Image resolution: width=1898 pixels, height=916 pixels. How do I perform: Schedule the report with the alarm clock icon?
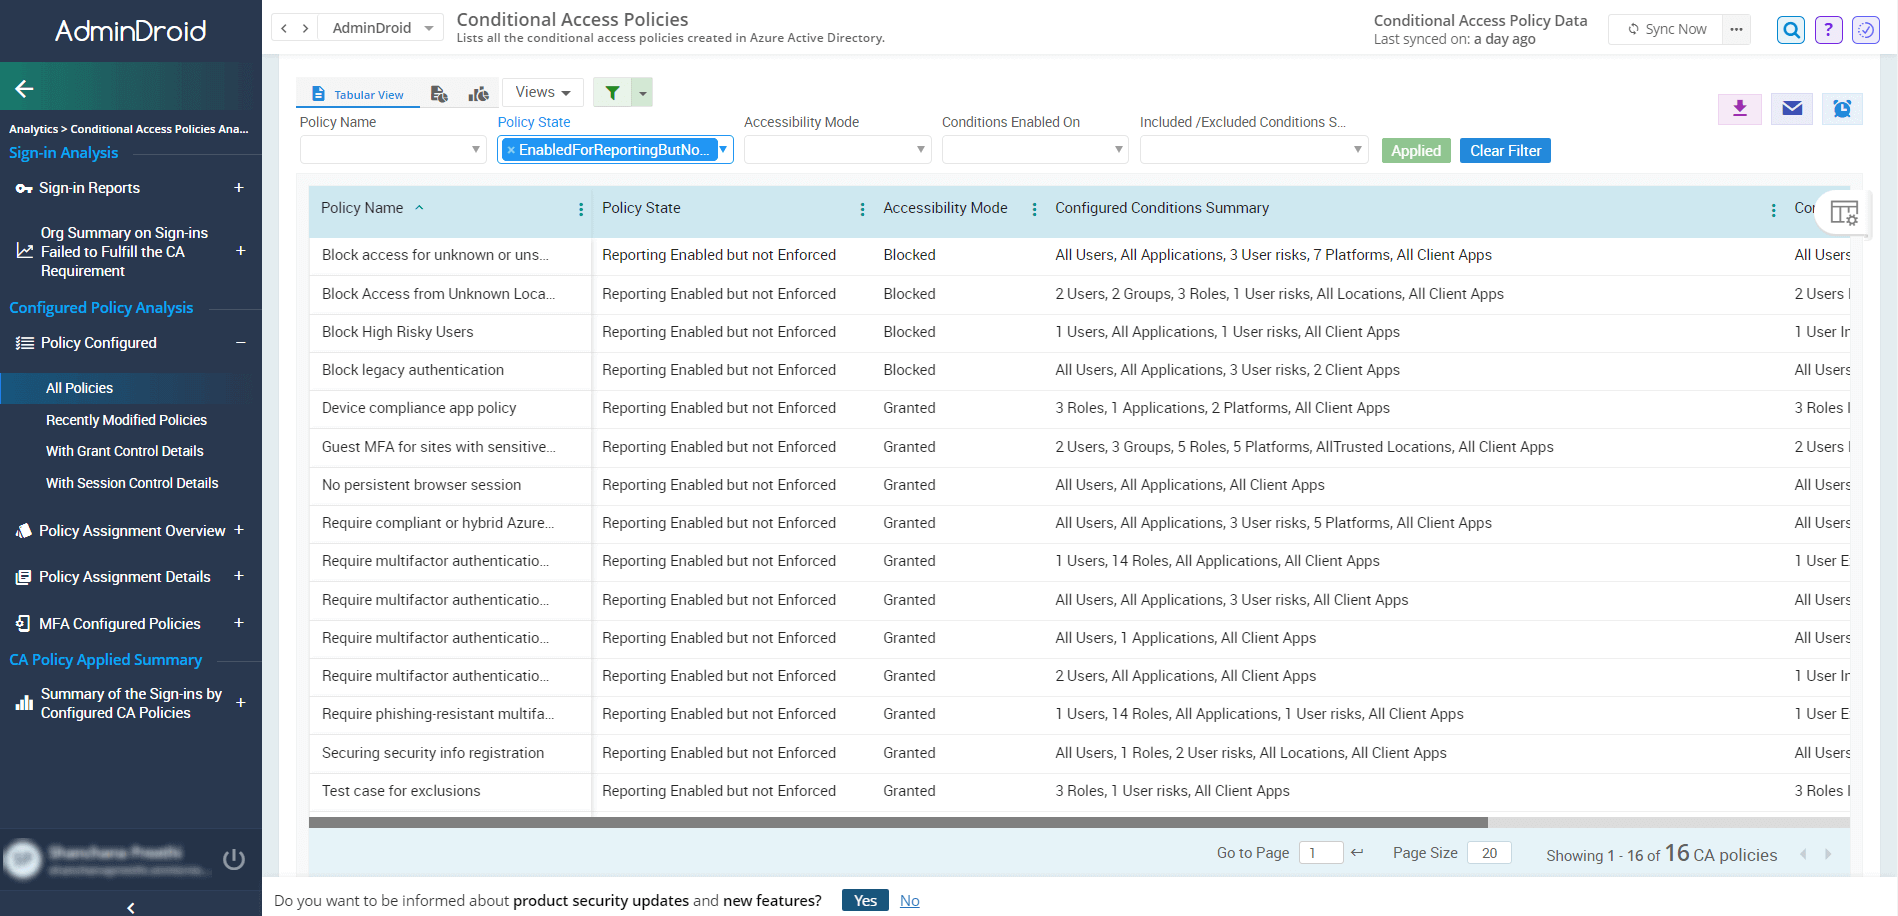click(x=1841, y=109)
